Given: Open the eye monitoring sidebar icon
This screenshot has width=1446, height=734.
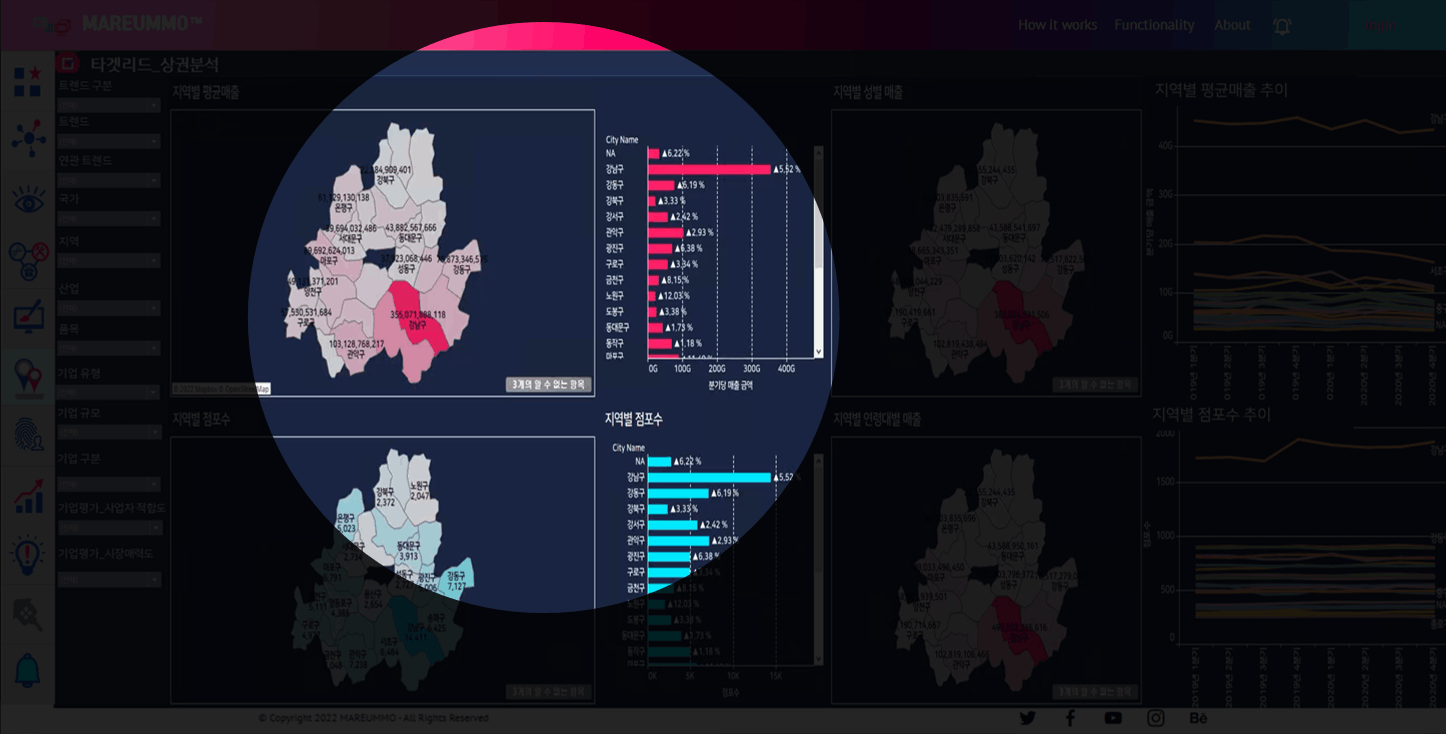Looking at the screenshot, I should (28, 199).
